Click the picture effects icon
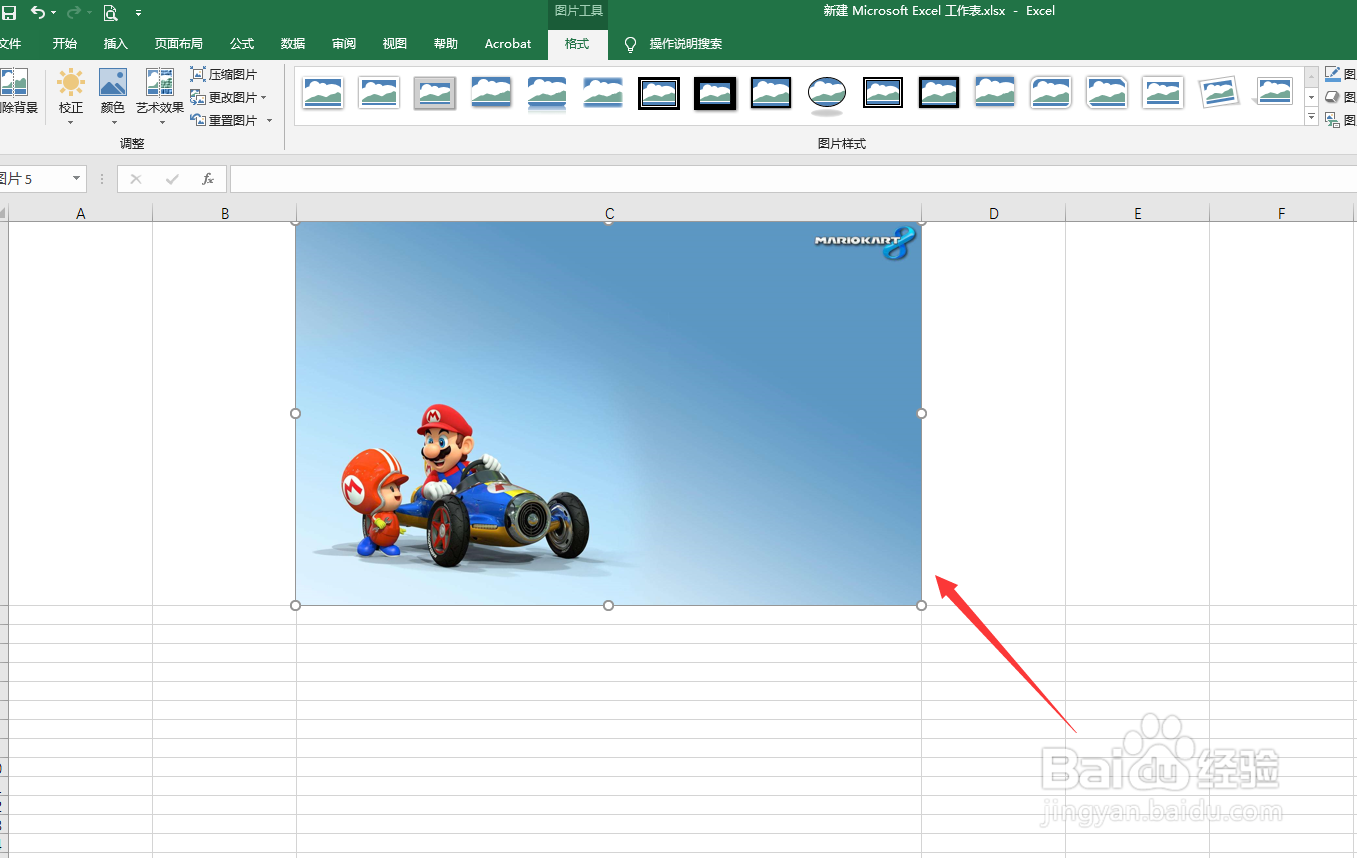Viewport: 1357px width, 858px height. click(x=1332, y=97)
